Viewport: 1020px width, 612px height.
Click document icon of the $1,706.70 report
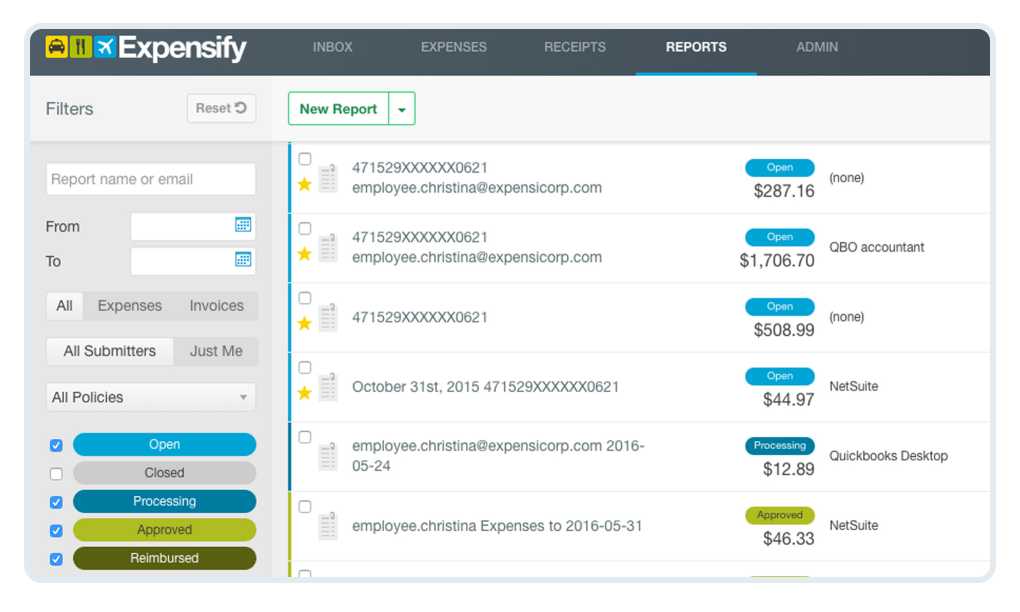pyautogui.click(x=329, y=248)
